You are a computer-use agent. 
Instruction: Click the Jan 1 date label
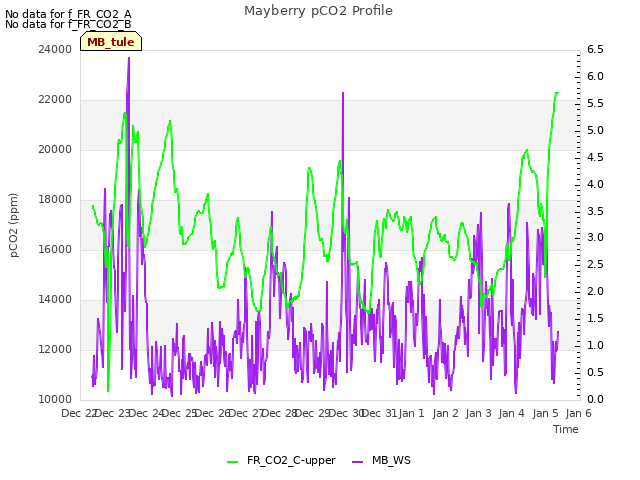[412, 413]
